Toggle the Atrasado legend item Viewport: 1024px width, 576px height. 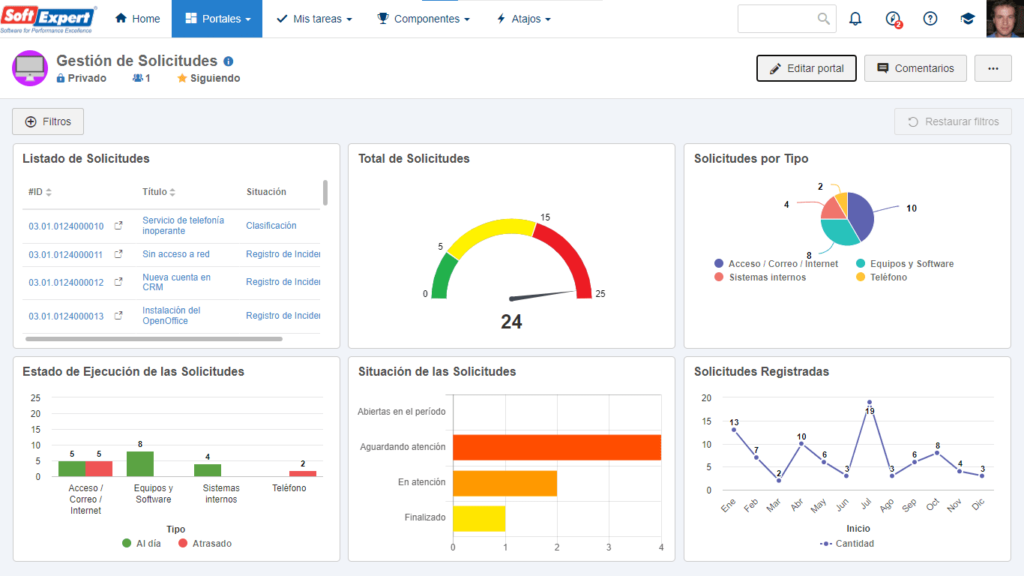coord(204,543)
